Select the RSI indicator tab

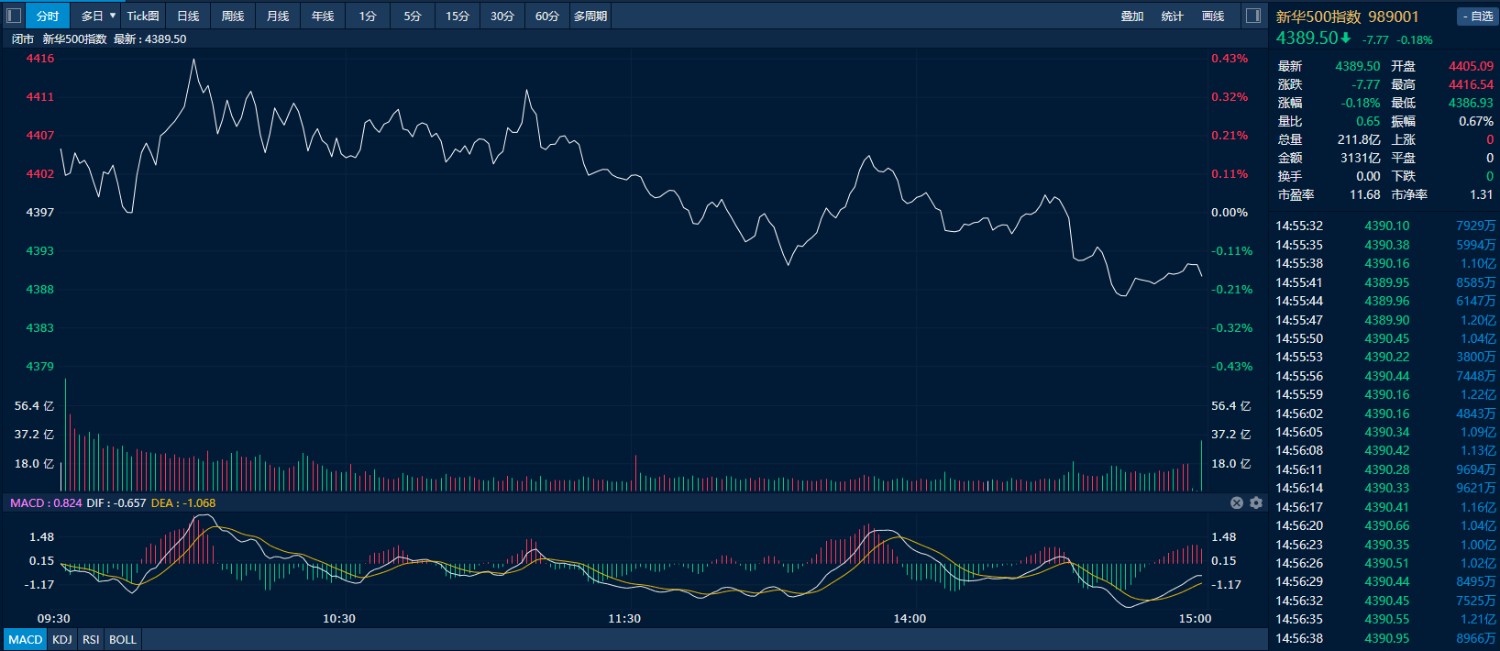91,639
